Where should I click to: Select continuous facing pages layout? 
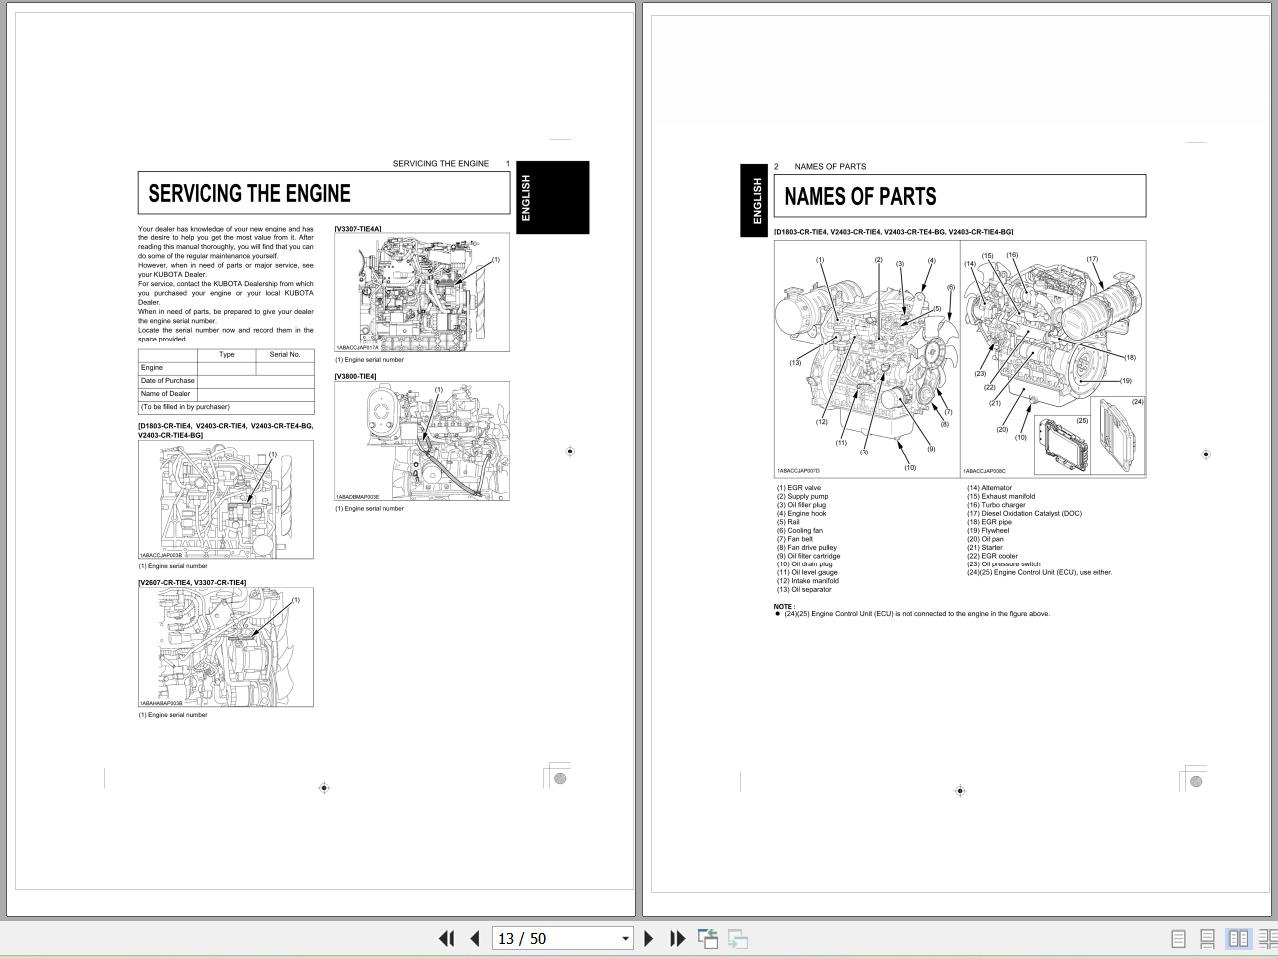(1266, 938)
